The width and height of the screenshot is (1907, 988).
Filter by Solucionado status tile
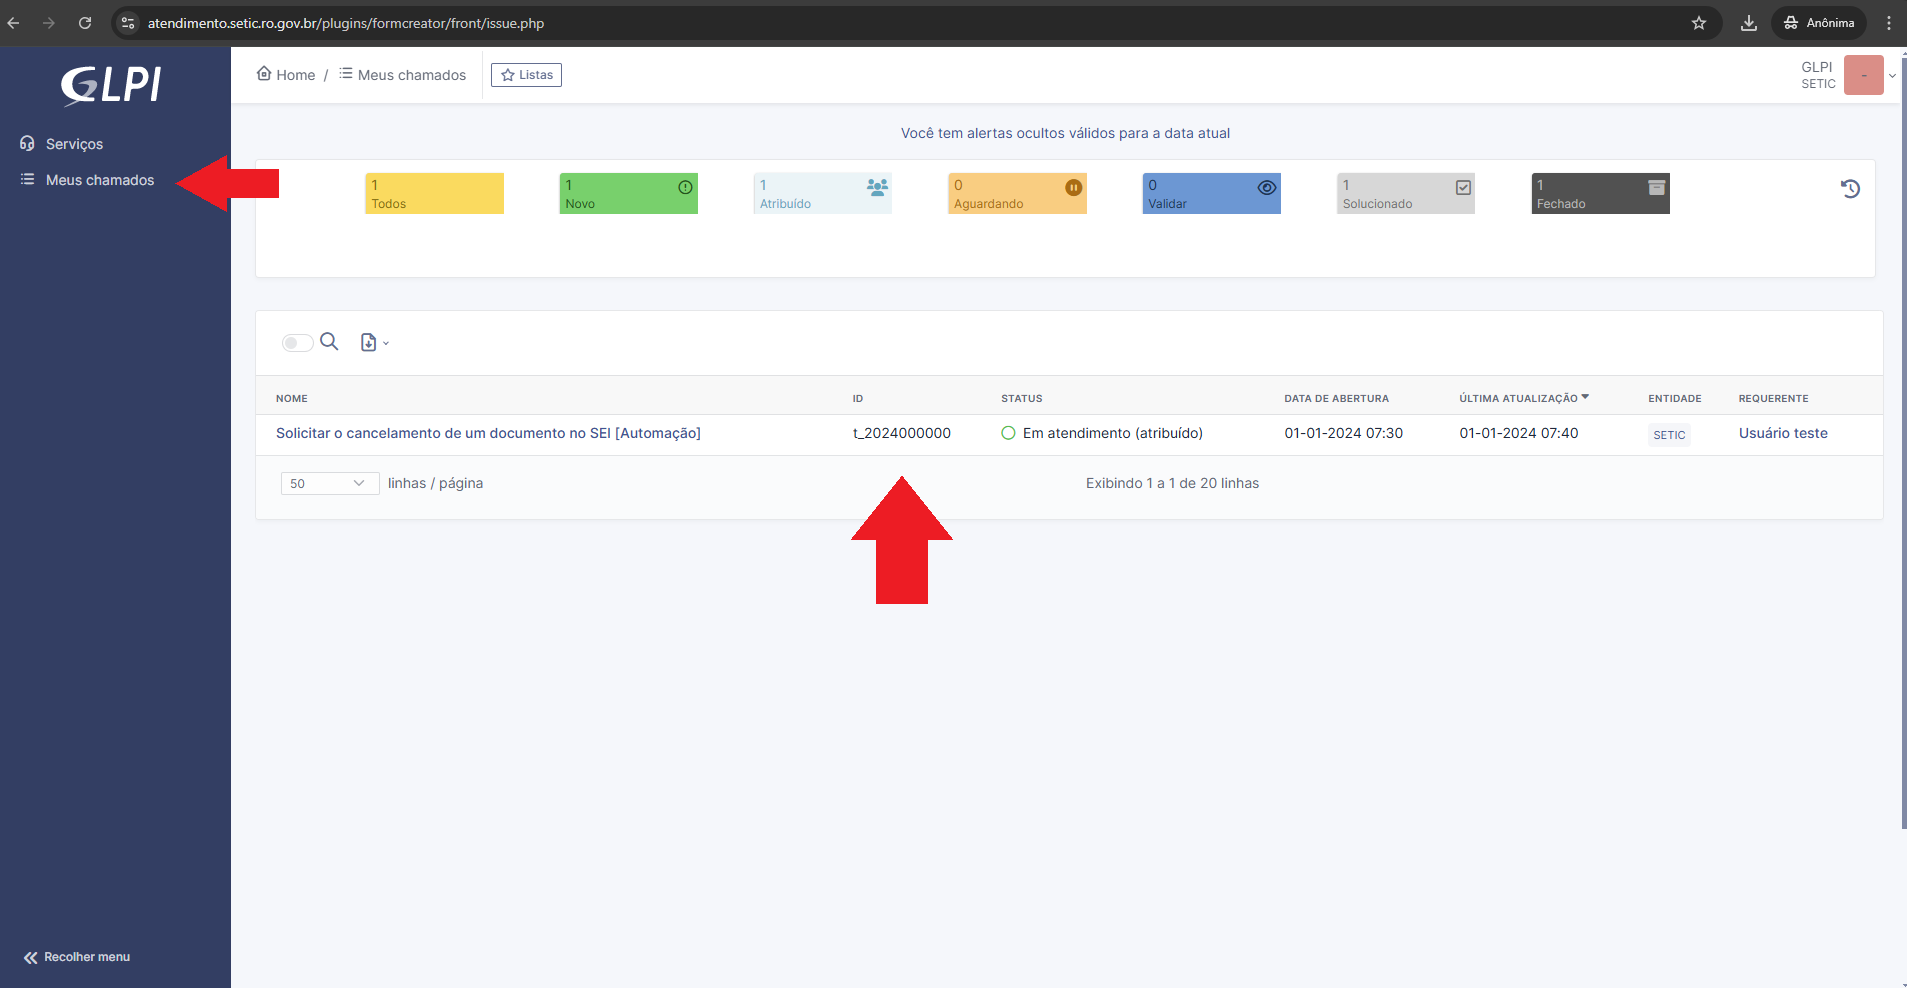pyautogui.click(x=1405, y=194)
